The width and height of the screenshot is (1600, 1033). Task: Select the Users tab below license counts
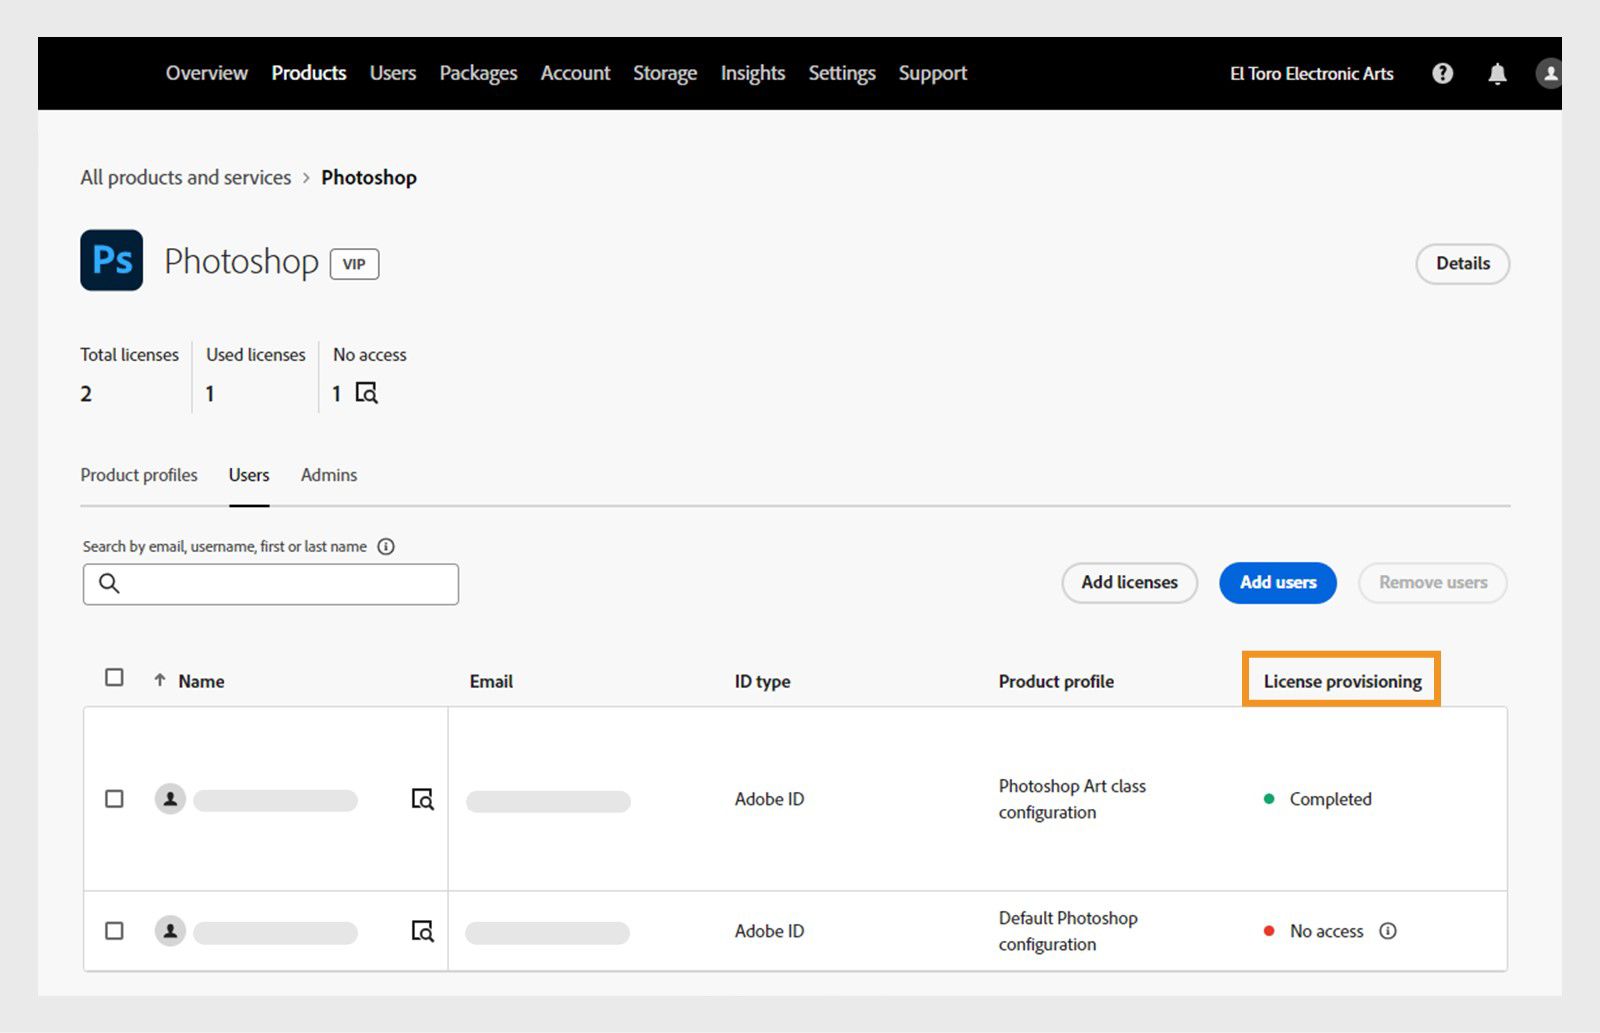click(x=249, y=475)
